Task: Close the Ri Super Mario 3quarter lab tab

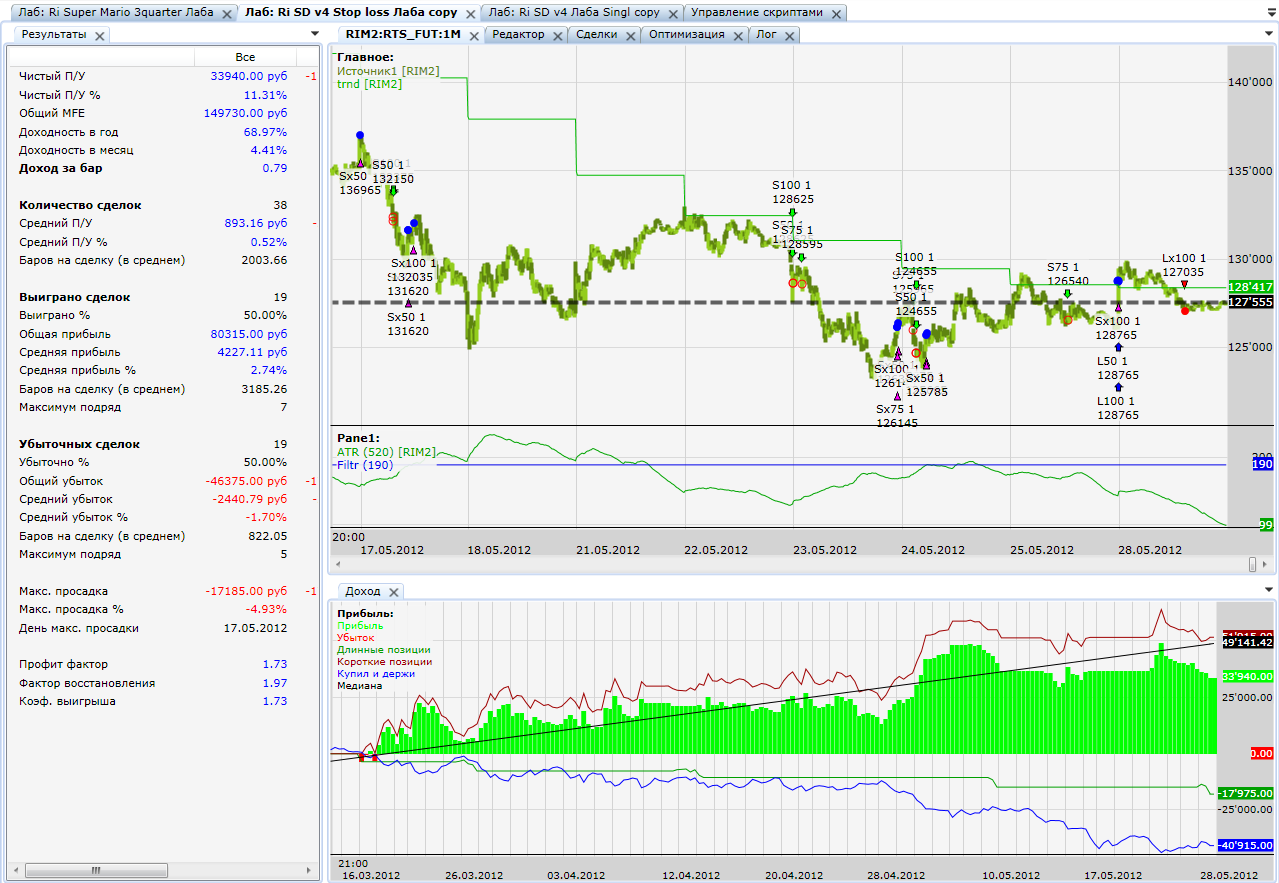Action: point(228,14)
